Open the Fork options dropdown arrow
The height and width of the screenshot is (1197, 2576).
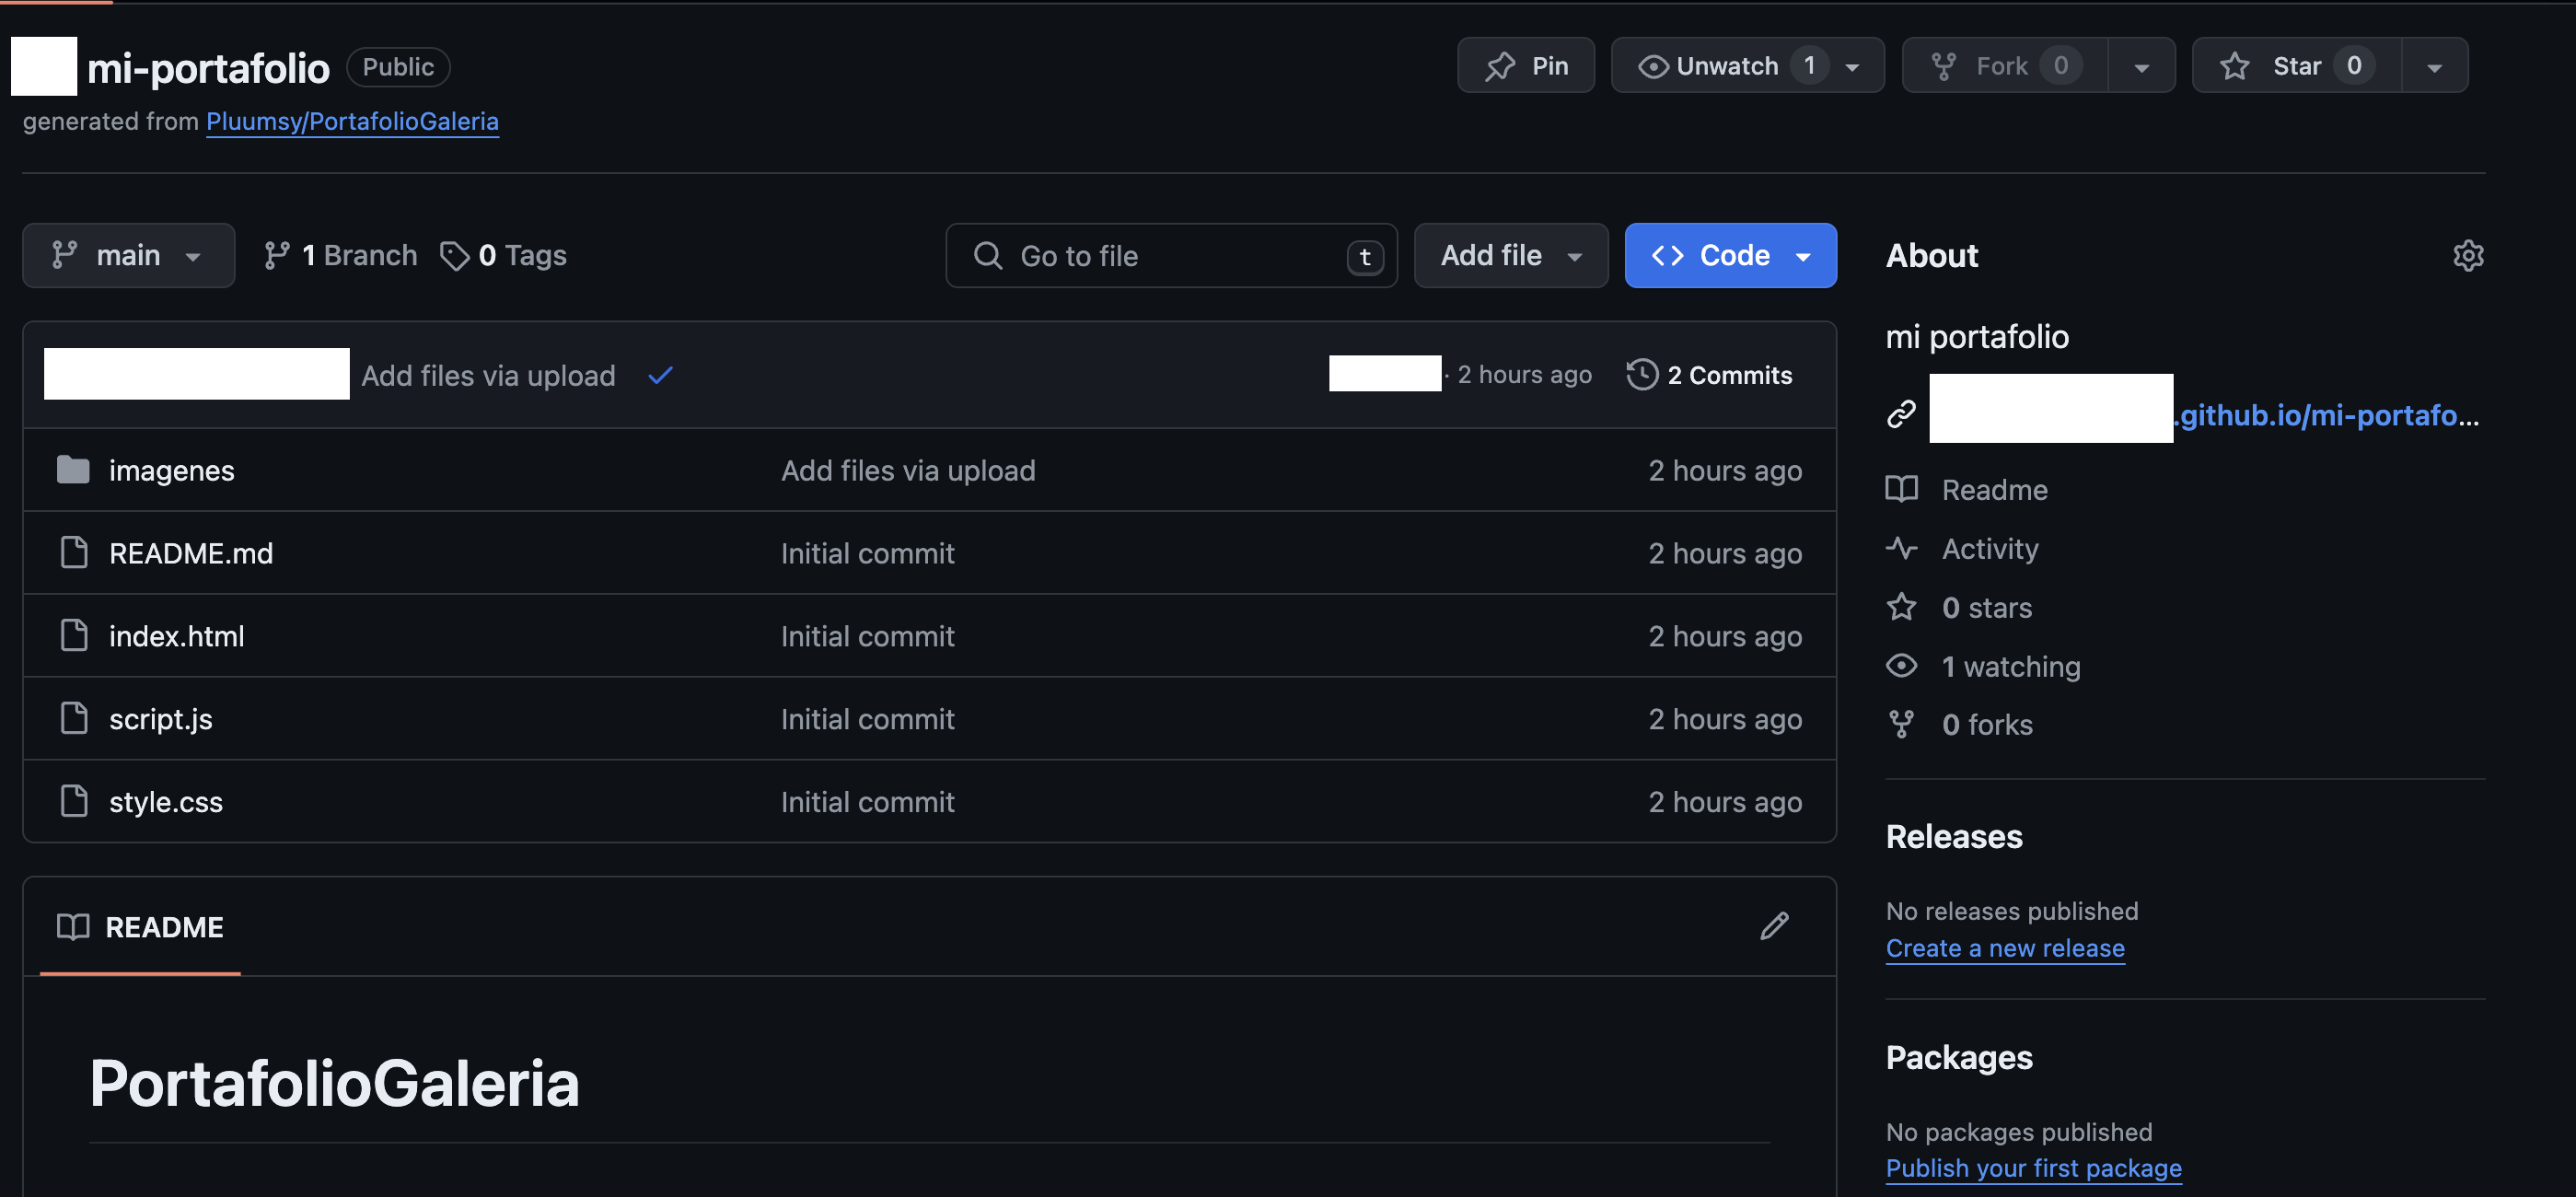click(2141, 67)
